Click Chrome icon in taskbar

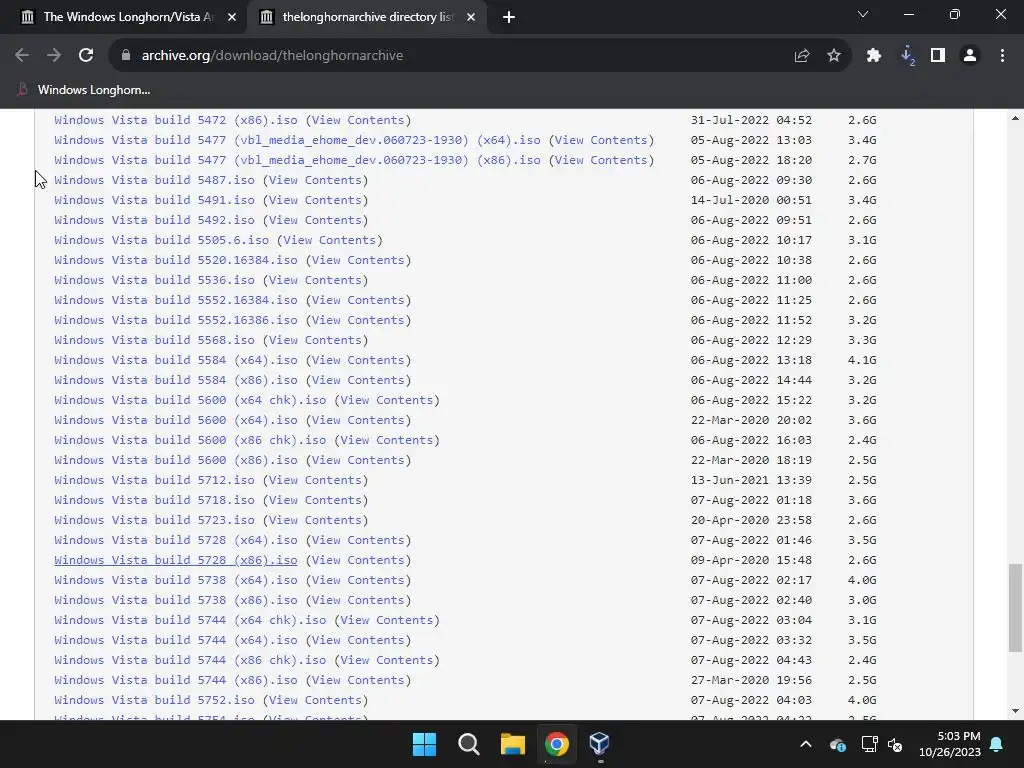click(x=557, y=744)
